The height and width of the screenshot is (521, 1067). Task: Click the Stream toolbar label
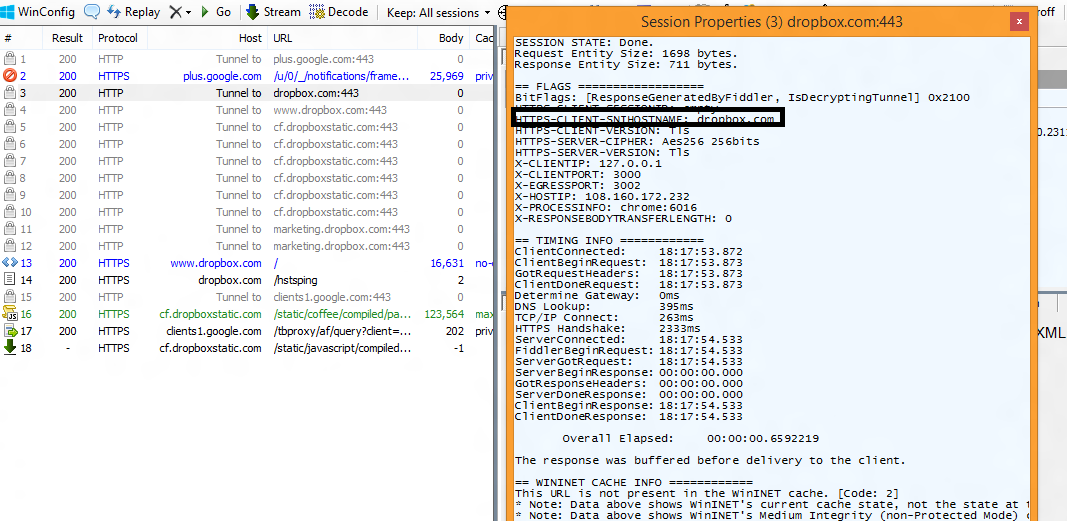(x=282, y=12)
